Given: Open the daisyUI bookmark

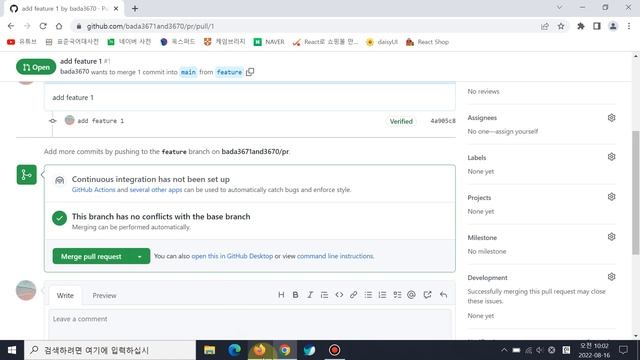Looking at the screenshot, I should pyautogui.click(x=382, y=42).
